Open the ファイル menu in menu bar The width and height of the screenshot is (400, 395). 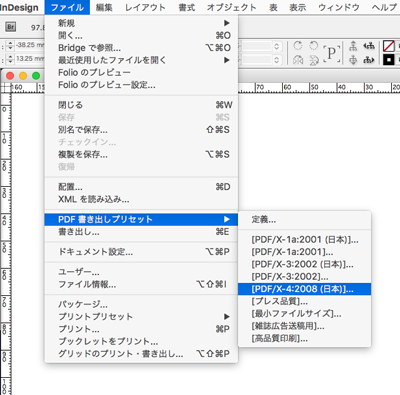(67, 7)
